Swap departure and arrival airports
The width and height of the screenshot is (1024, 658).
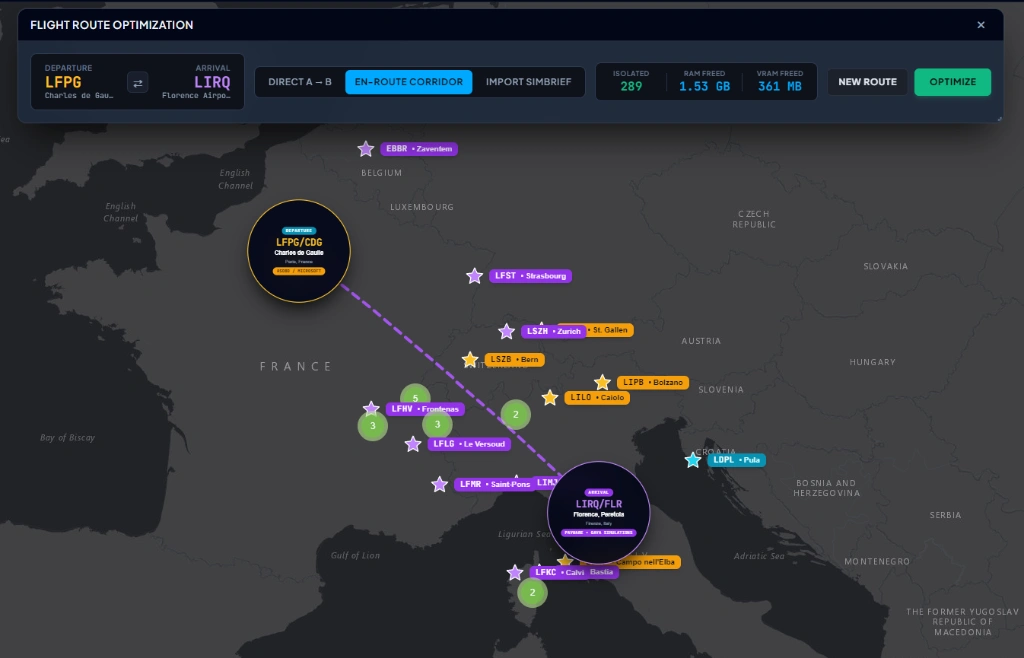click(x=138, y=83)
